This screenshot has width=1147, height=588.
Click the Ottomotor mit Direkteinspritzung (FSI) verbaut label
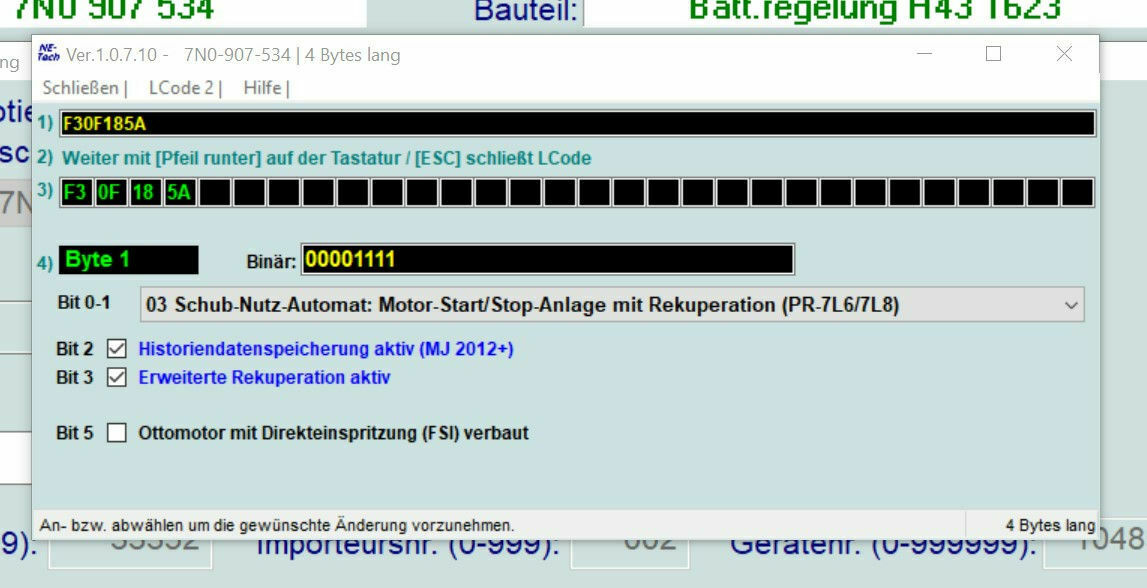334,433
